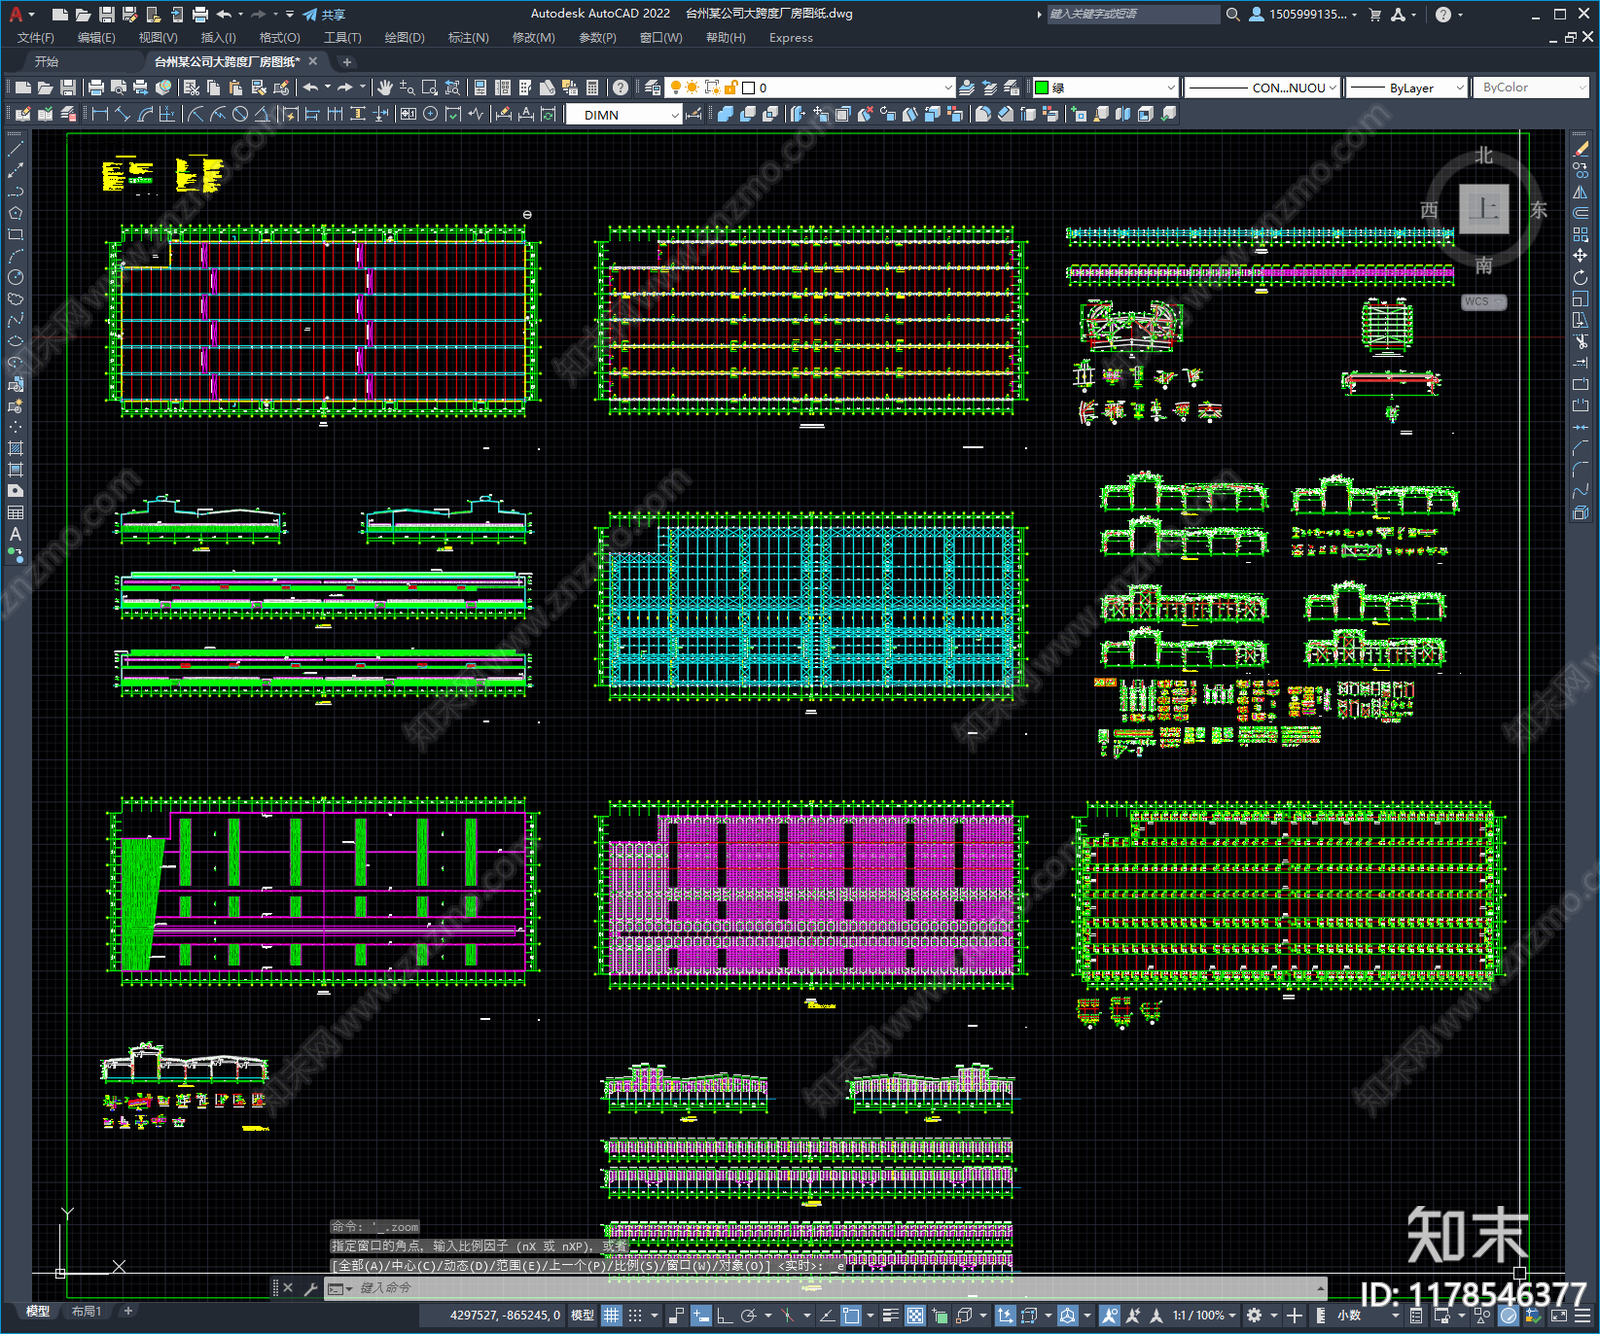Click the WCS label under ViewCube

(1482, 301)
